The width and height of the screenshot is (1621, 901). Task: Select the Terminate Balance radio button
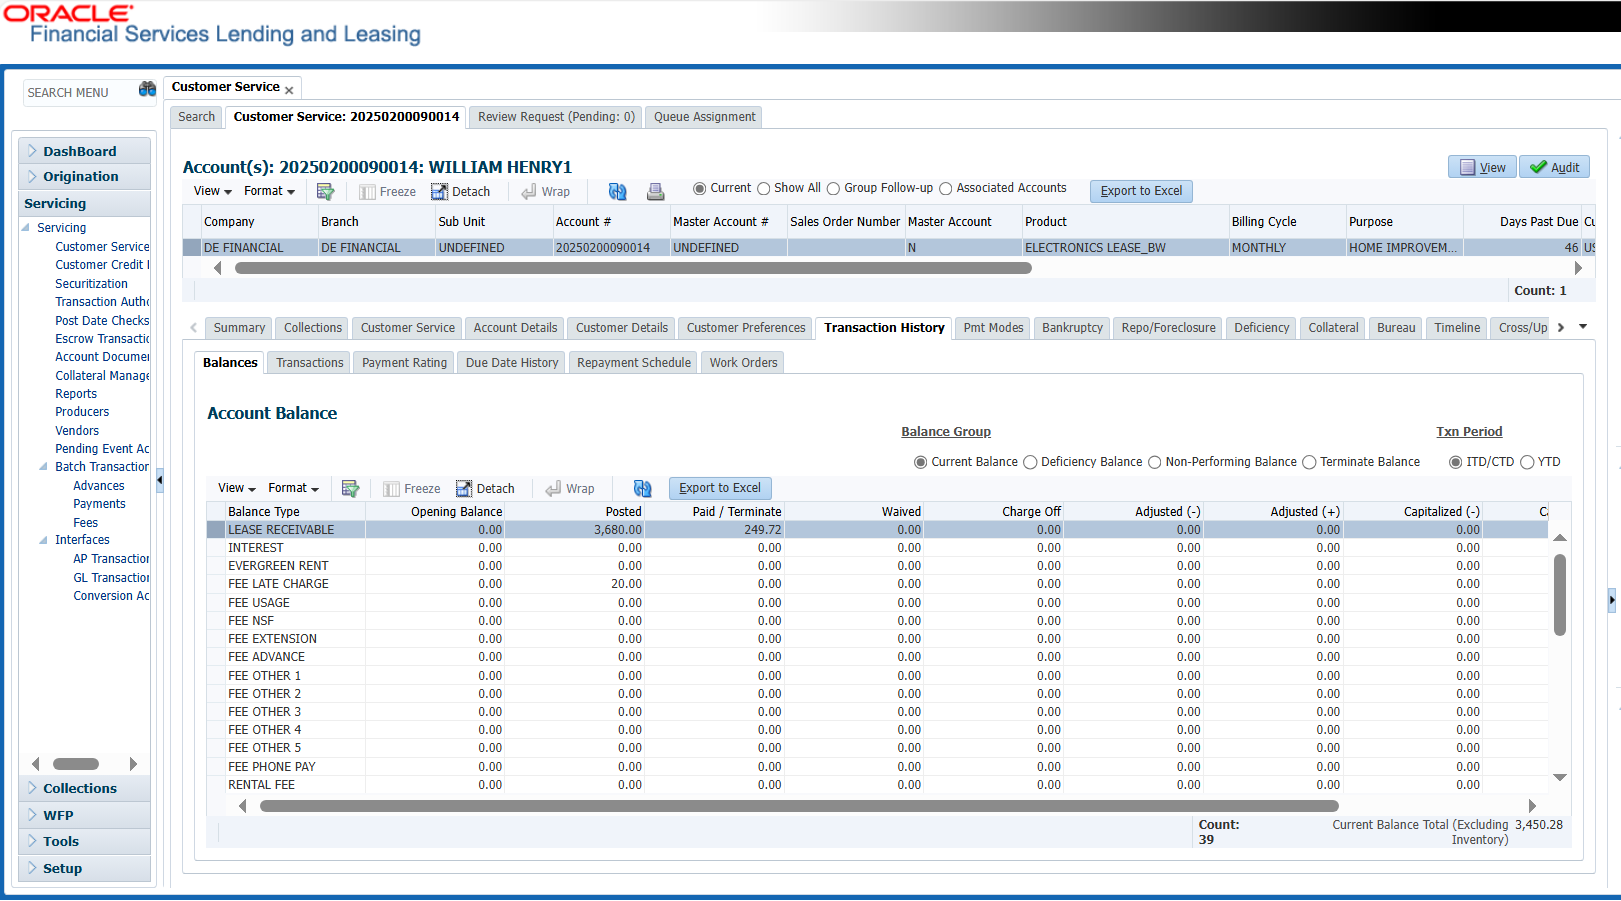(x=1309, y=462)
